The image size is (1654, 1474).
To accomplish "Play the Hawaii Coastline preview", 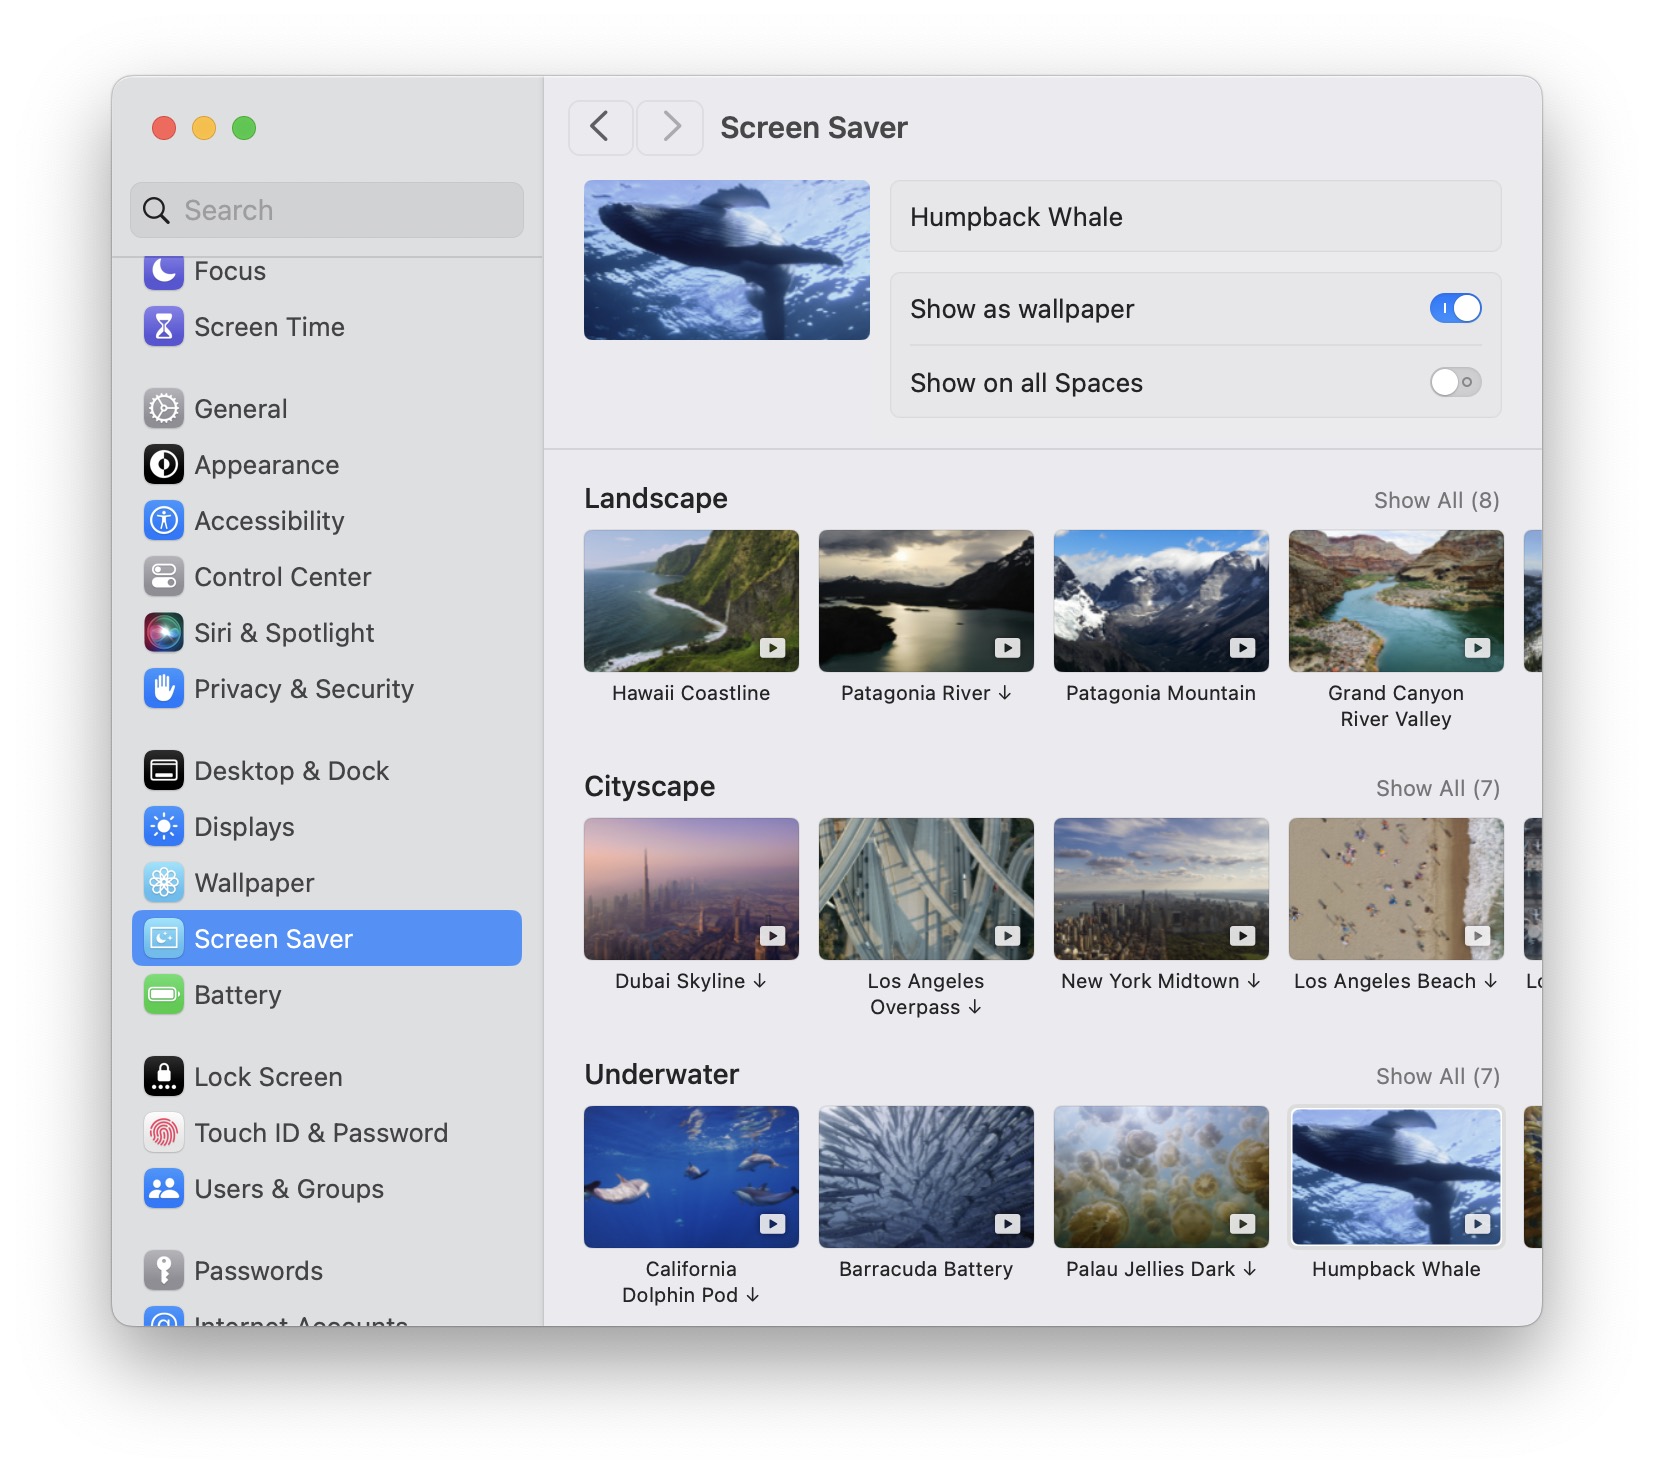I will [x=771, y=648].
